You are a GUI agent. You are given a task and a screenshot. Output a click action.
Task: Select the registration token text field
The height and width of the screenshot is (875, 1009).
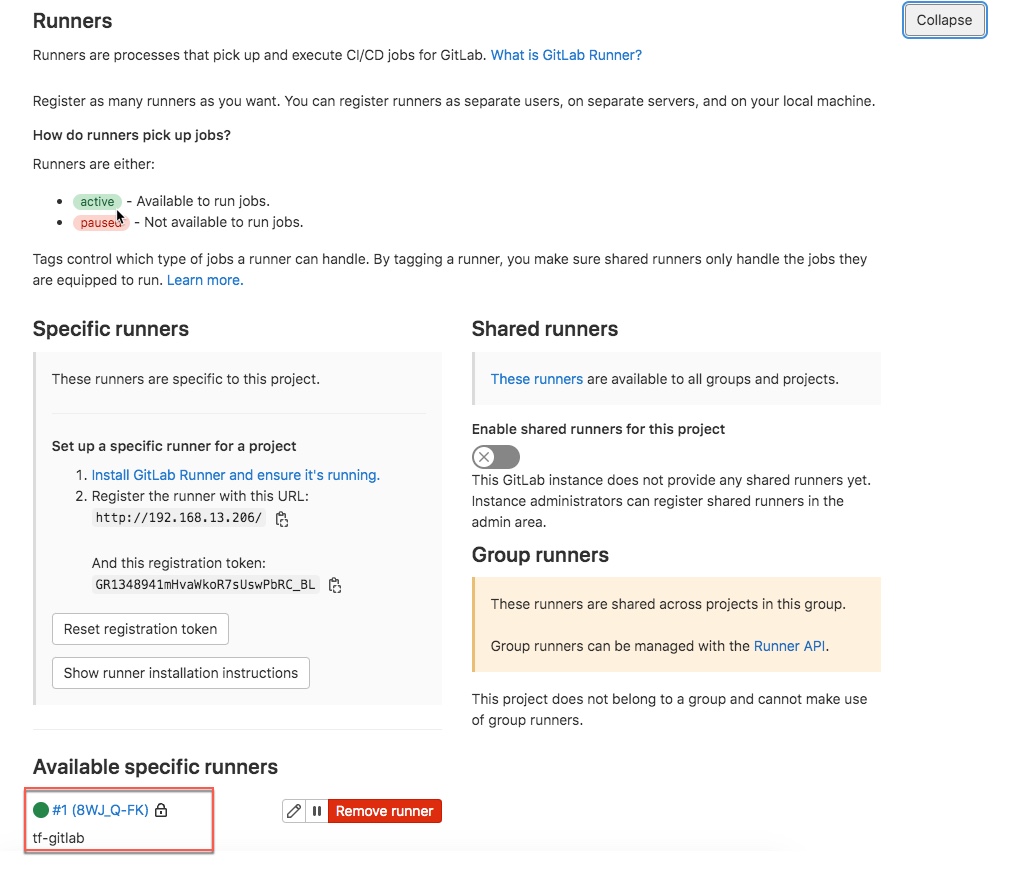point(205,585)
